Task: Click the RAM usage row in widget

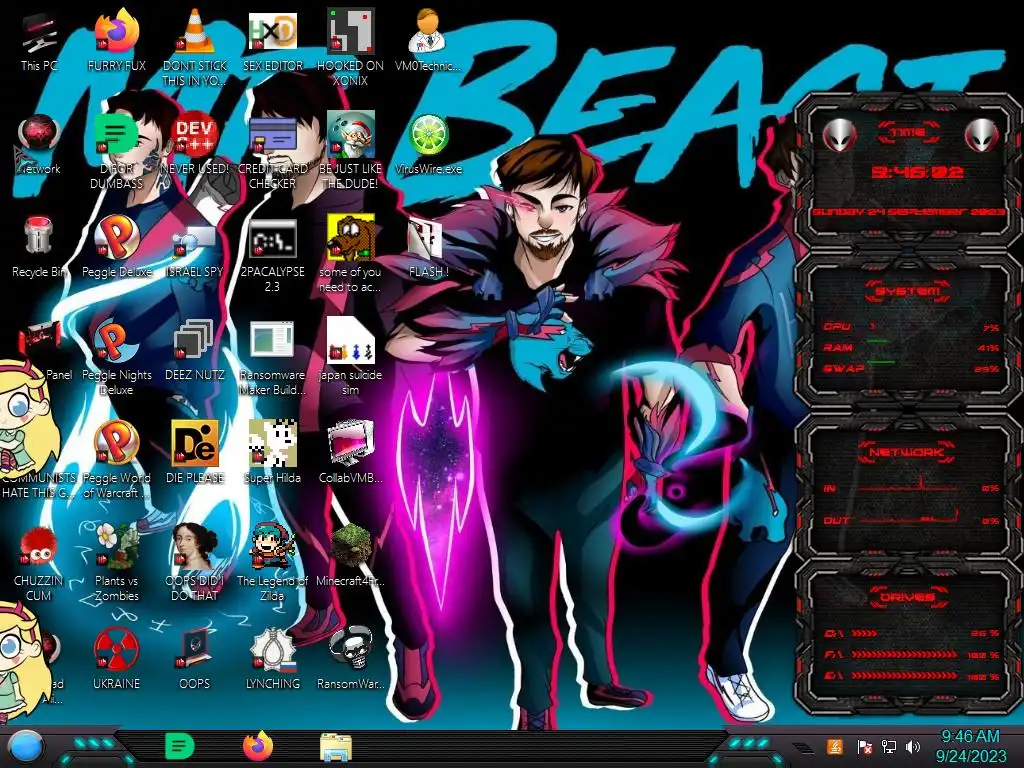Action: [912, 347]
